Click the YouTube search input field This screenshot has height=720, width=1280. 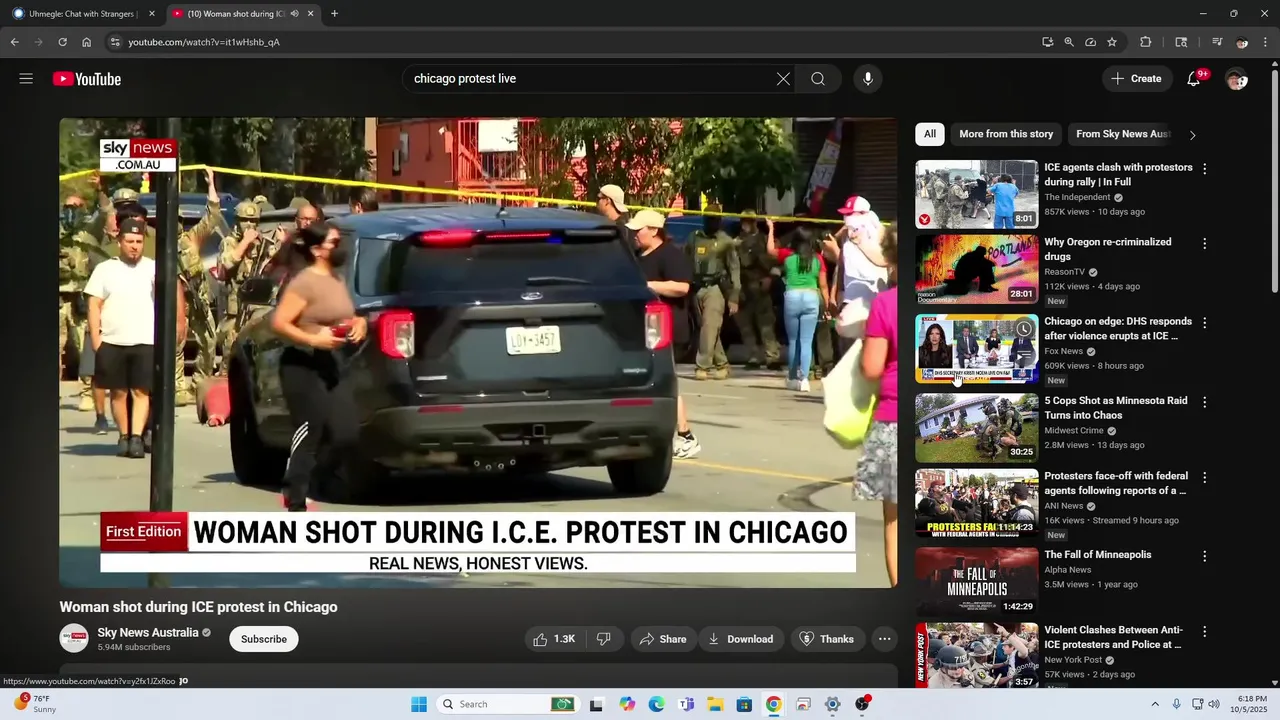[590, 79]
